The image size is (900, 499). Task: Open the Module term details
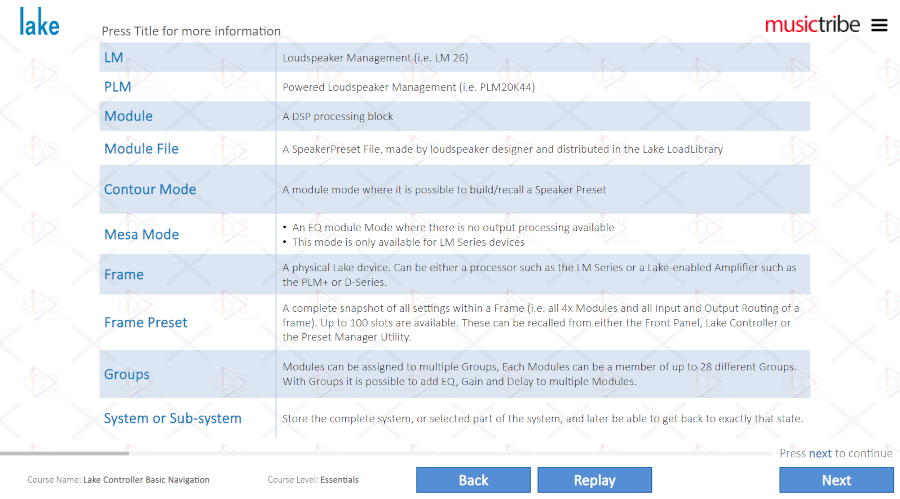click(129, 116)
